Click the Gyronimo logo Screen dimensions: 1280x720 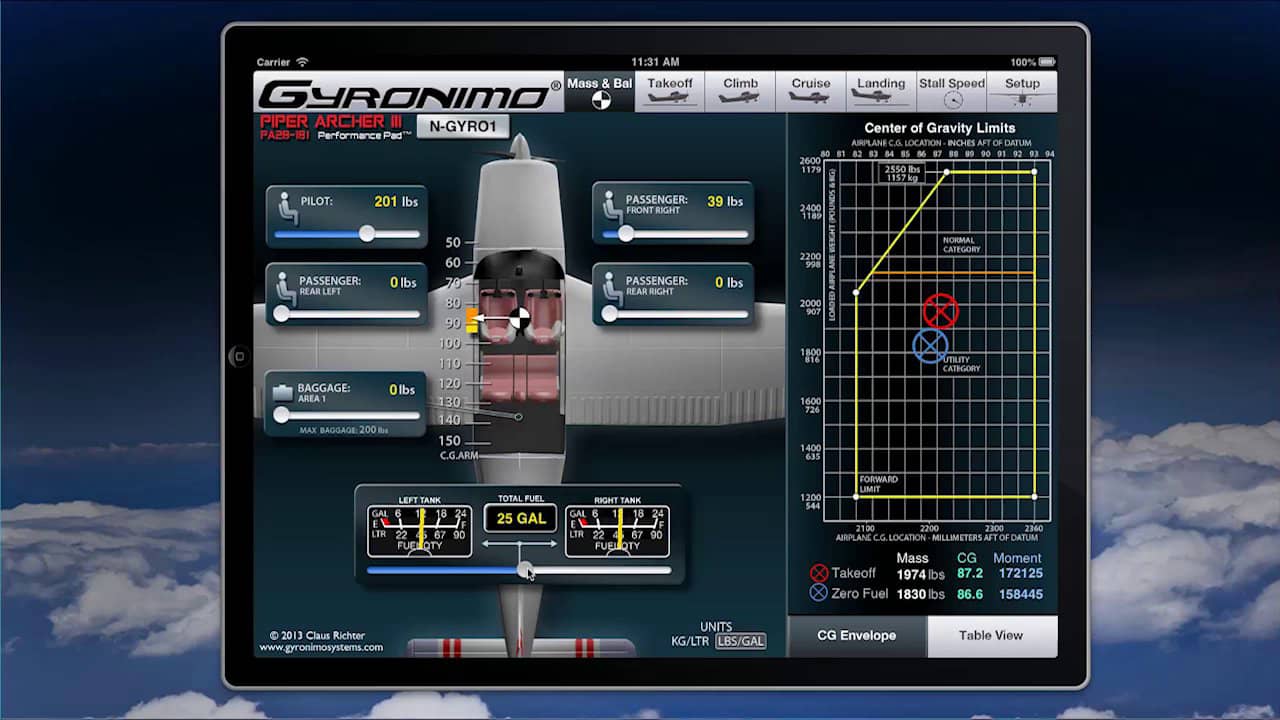pos(410,94)
